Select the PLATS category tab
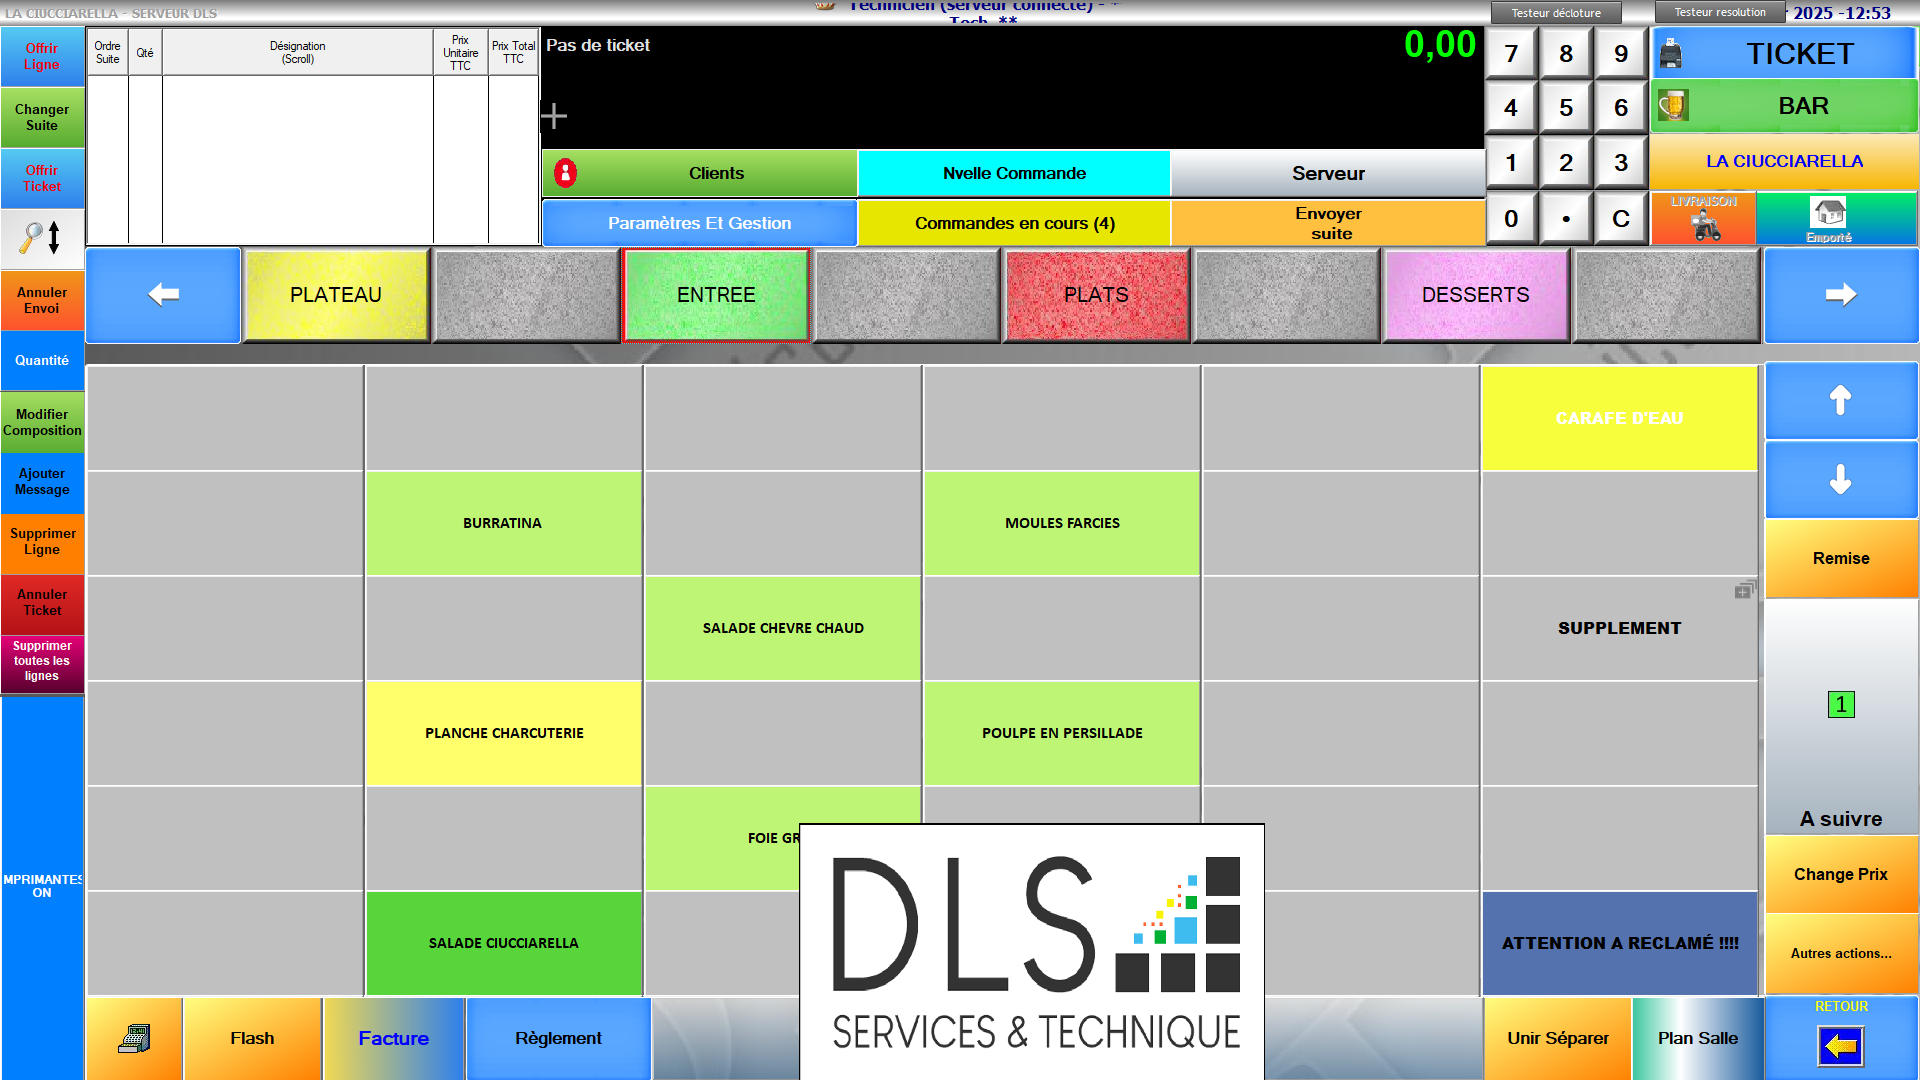This screenshot has height=1080, width=1920. pyautogui.click(x=1096, y=295)
